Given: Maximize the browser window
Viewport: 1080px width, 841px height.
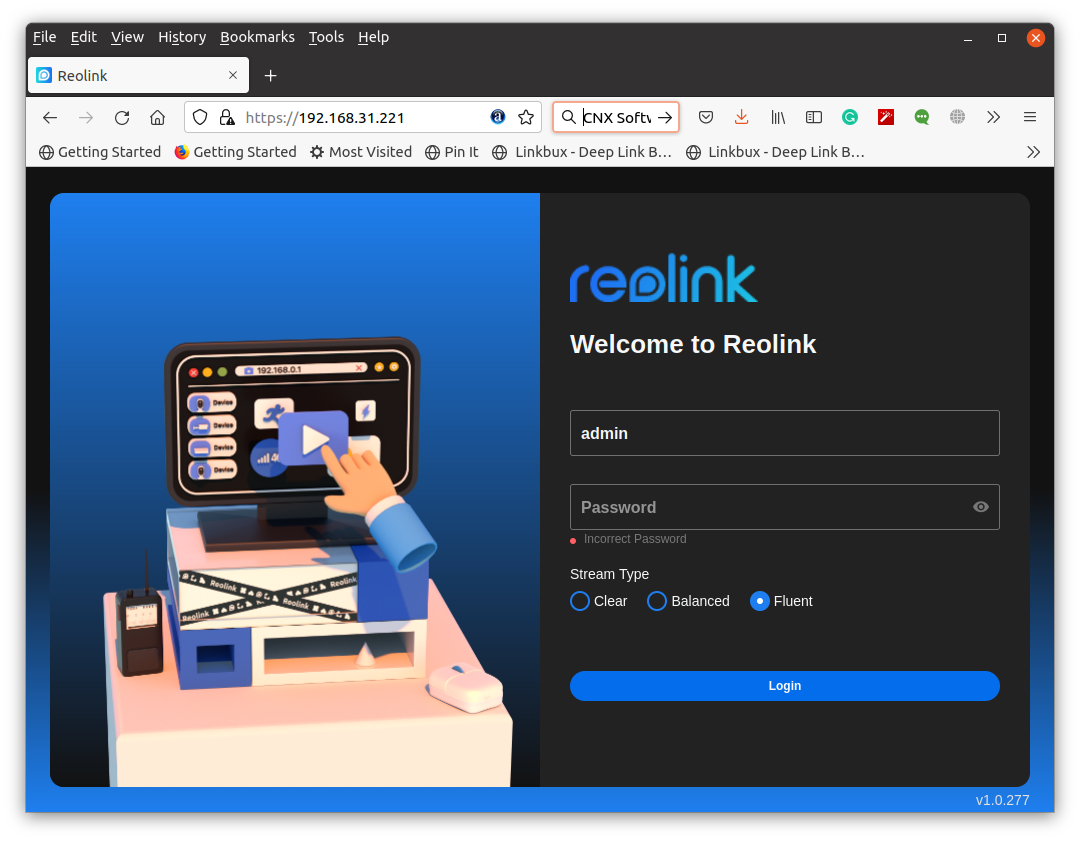Looking at the screenshot, I should point(1001,38).
